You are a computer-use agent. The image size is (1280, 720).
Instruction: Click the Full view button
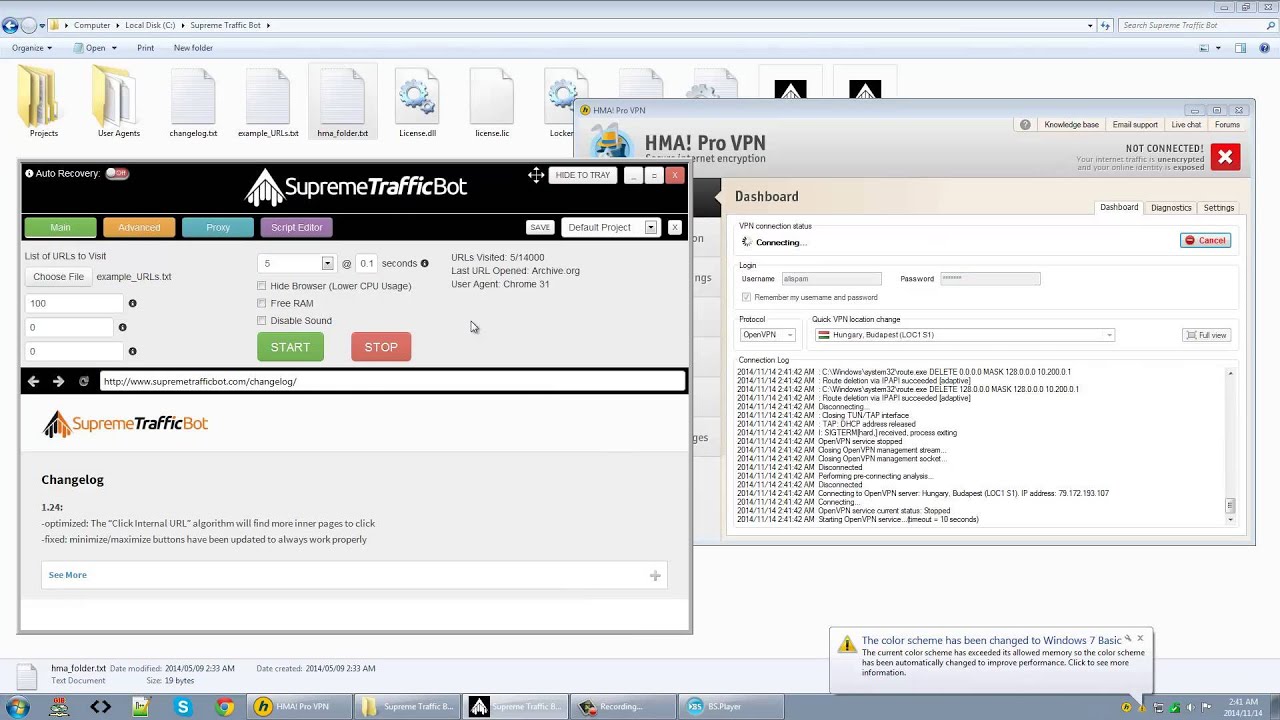coord(1206,335)
